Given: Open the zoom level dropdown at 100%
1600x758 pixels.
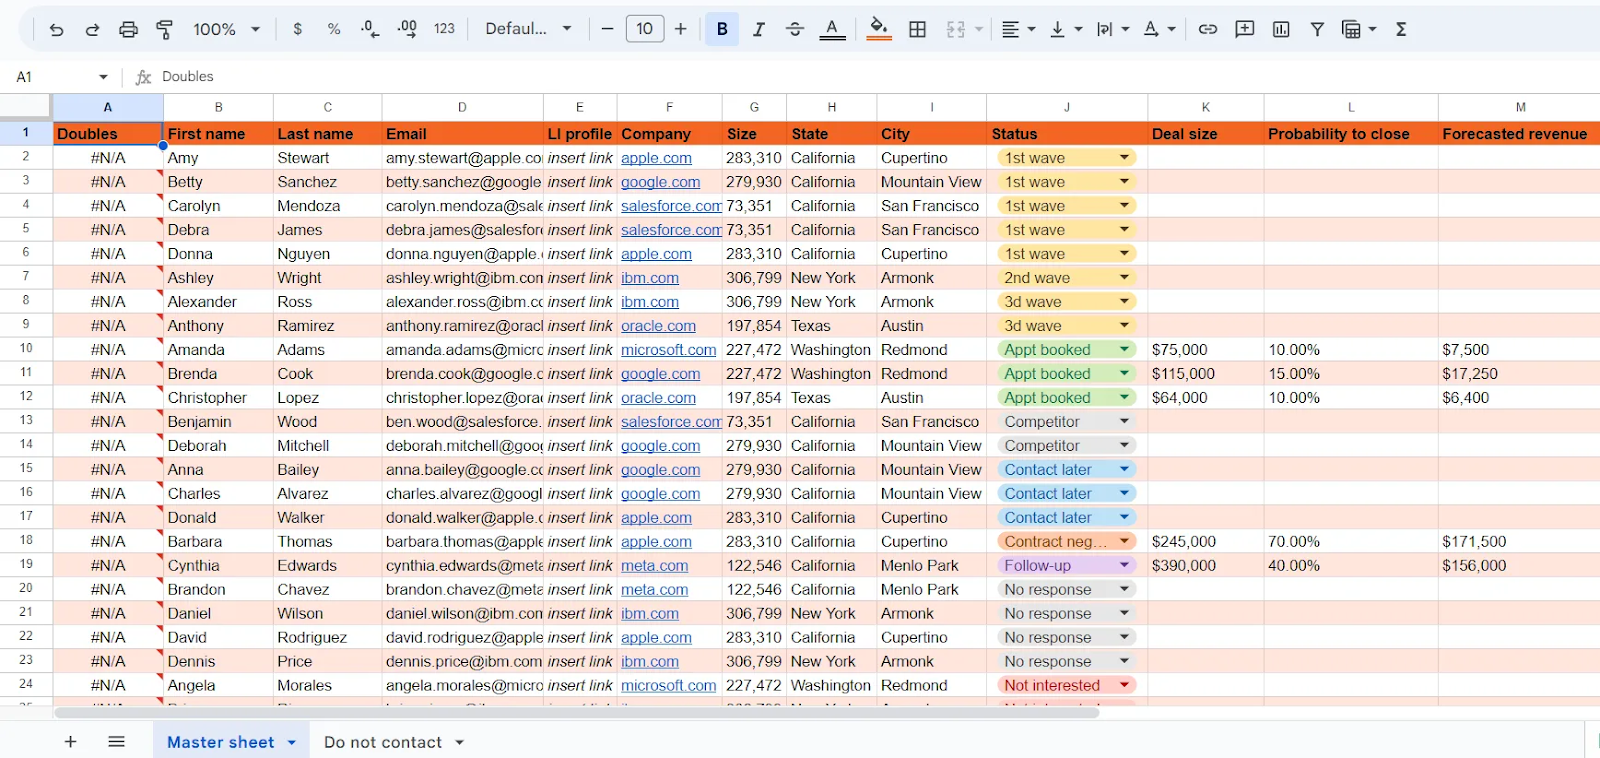Looking at the screenshot, I should (x=227, y=29).
